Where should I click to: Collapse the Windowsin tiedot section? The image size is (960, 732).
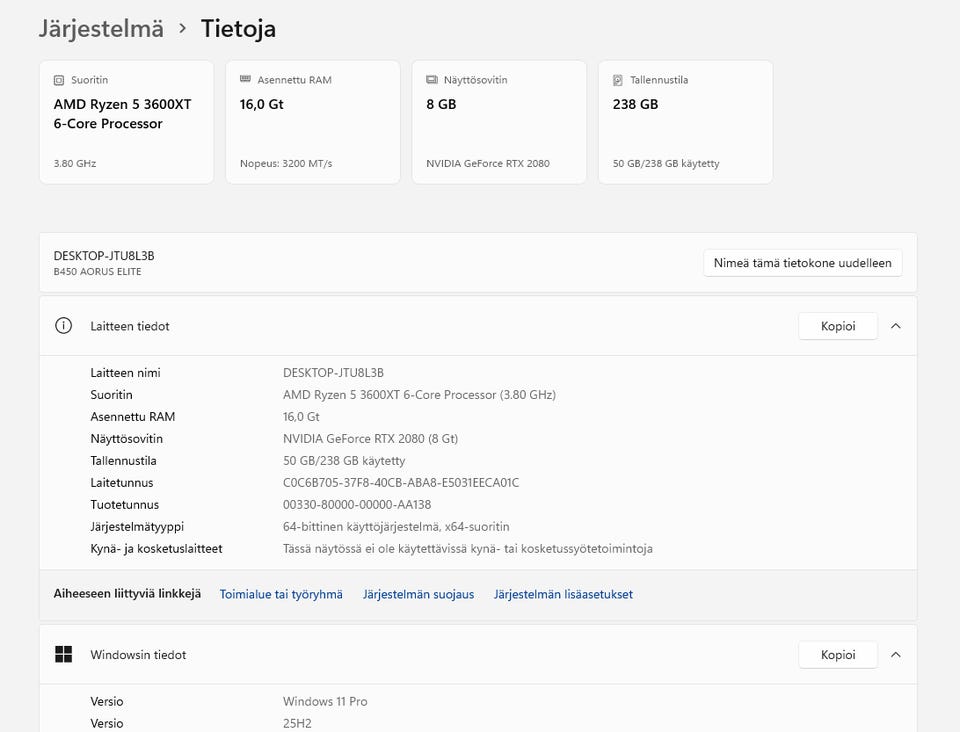click(896, 654)
